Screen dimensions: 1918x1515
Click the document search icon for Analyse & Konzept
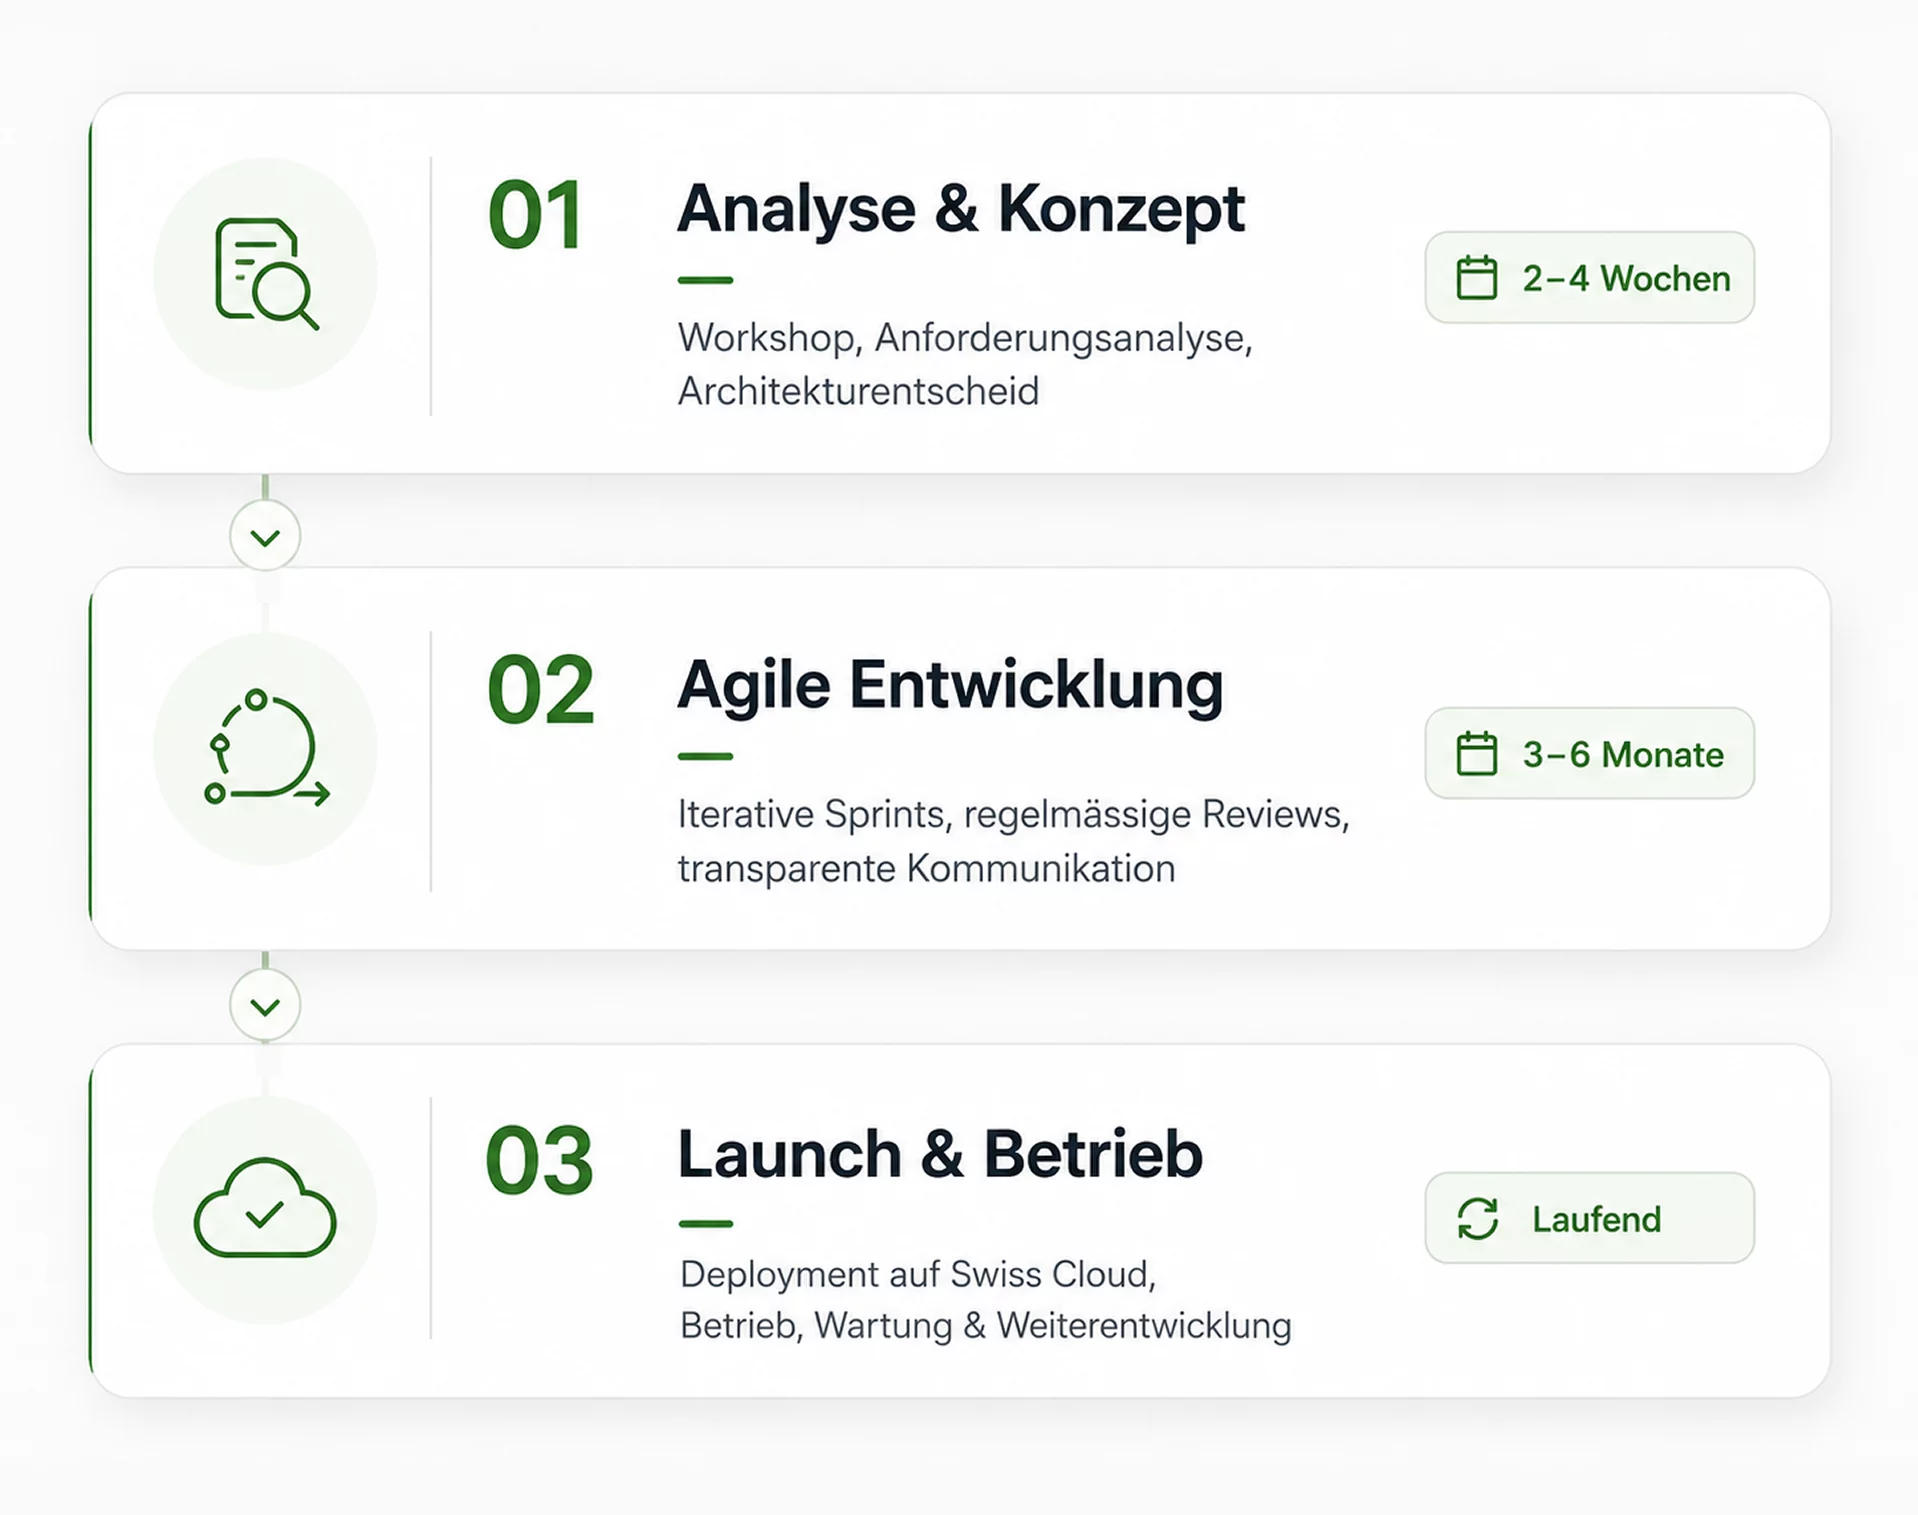266,273
